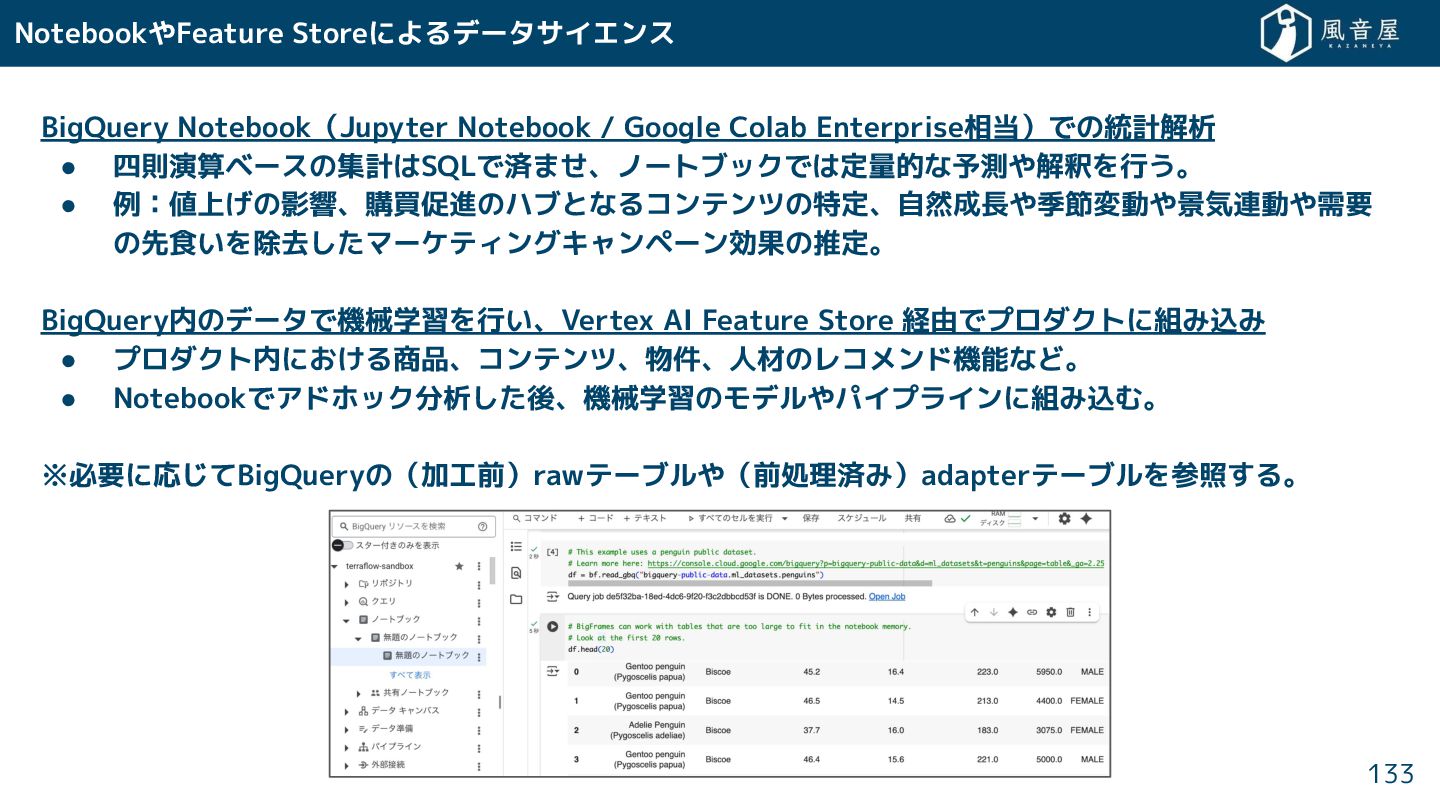Image resolution: width=1440 pixels, height=810 pixels.
Task: Open the find and replace sidebar icon
Action: 516,573
